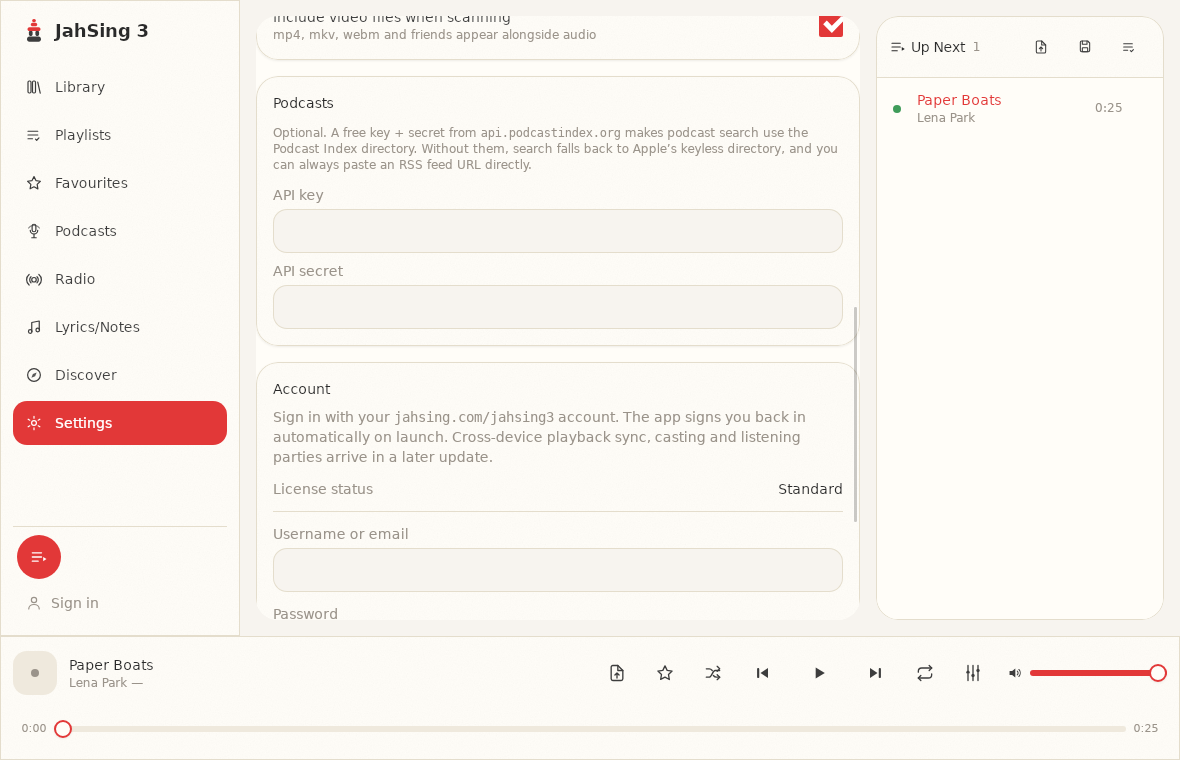Click the Standard license status value
This screenshot has height=760, width=1180.
[x=810, y=489]
